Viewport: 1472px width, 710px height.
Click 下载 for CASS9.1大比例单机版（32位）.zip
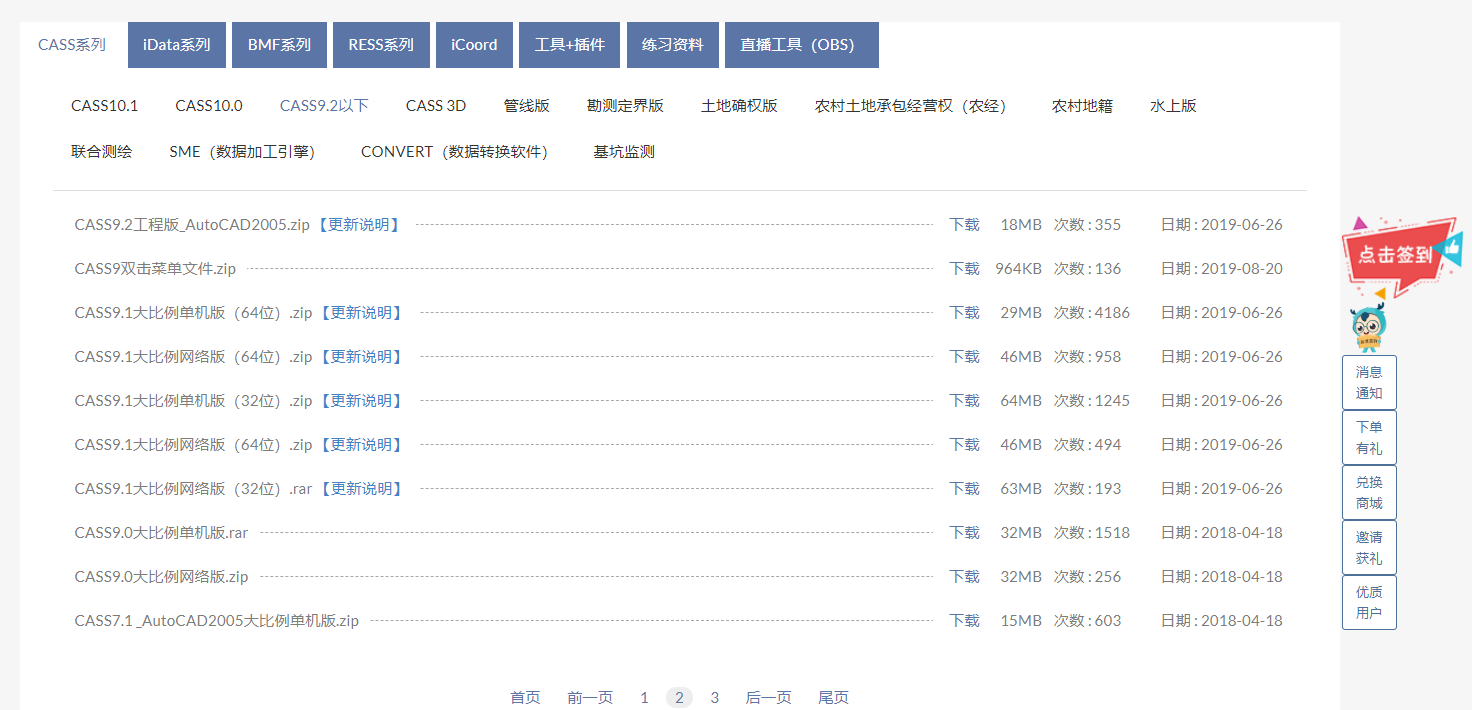point(964,401)
